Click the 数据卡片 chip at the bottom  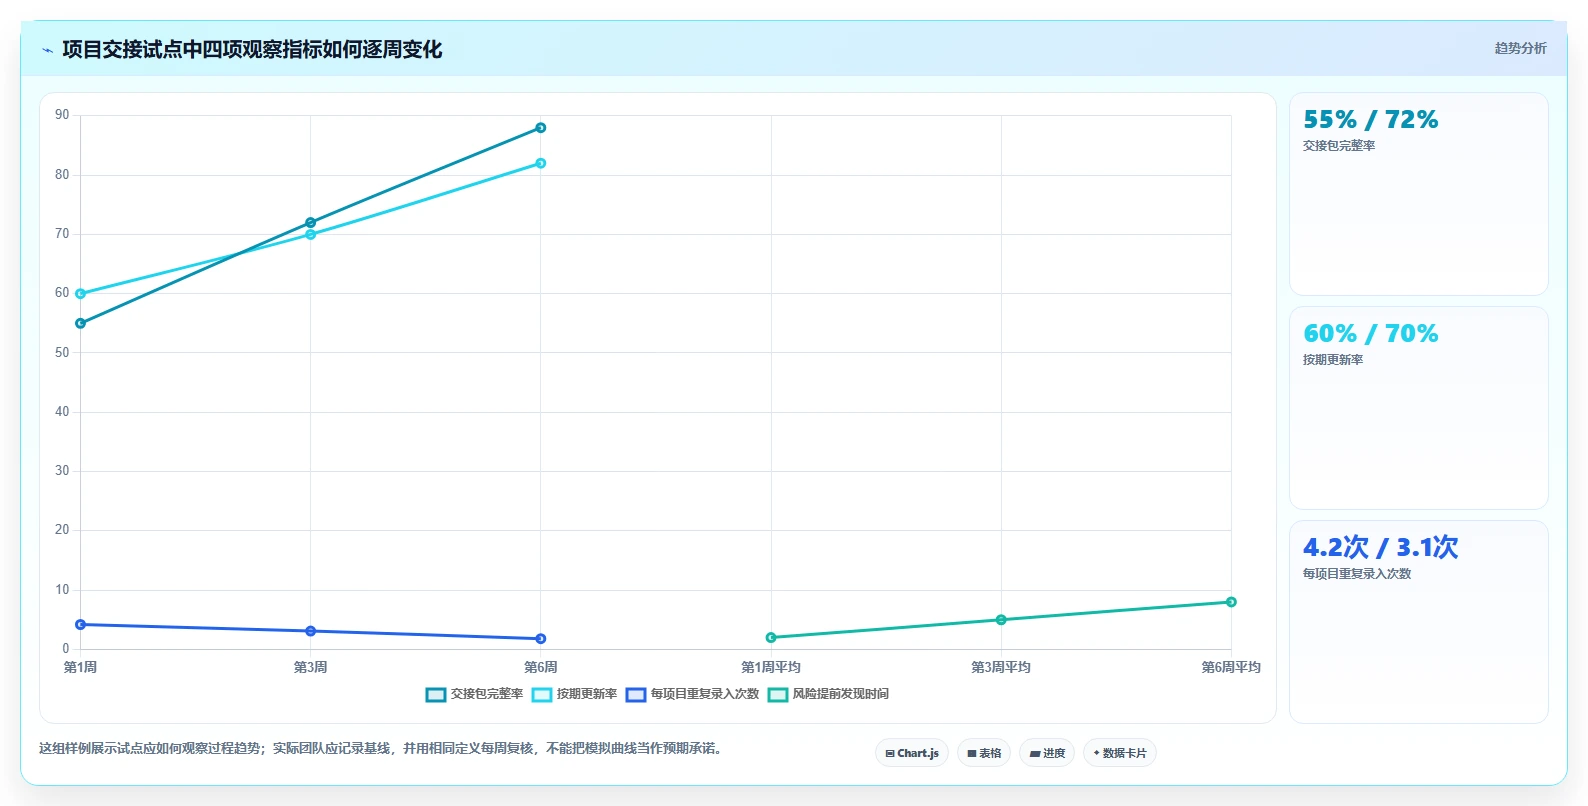[x=1120, y=753]
